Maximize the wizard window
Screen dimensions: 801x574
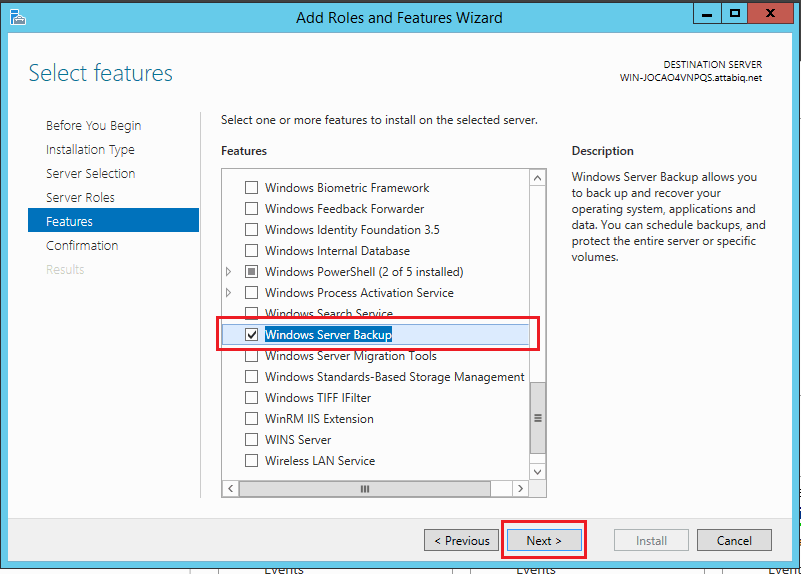[734, 14]
